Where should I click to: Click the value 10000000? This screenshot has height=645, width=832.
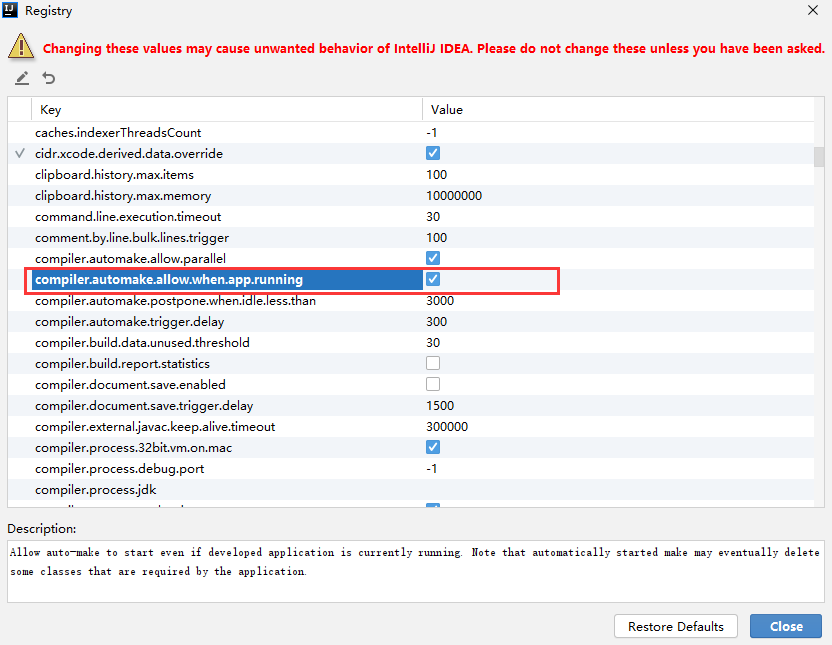[x=454, y=196]
